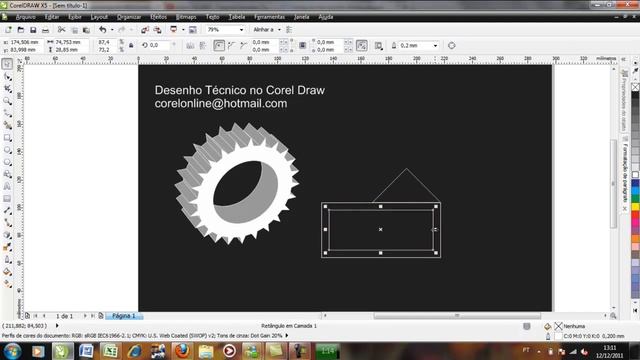Toggle the round corner type
640x360 pixels.
pos(219,45)
